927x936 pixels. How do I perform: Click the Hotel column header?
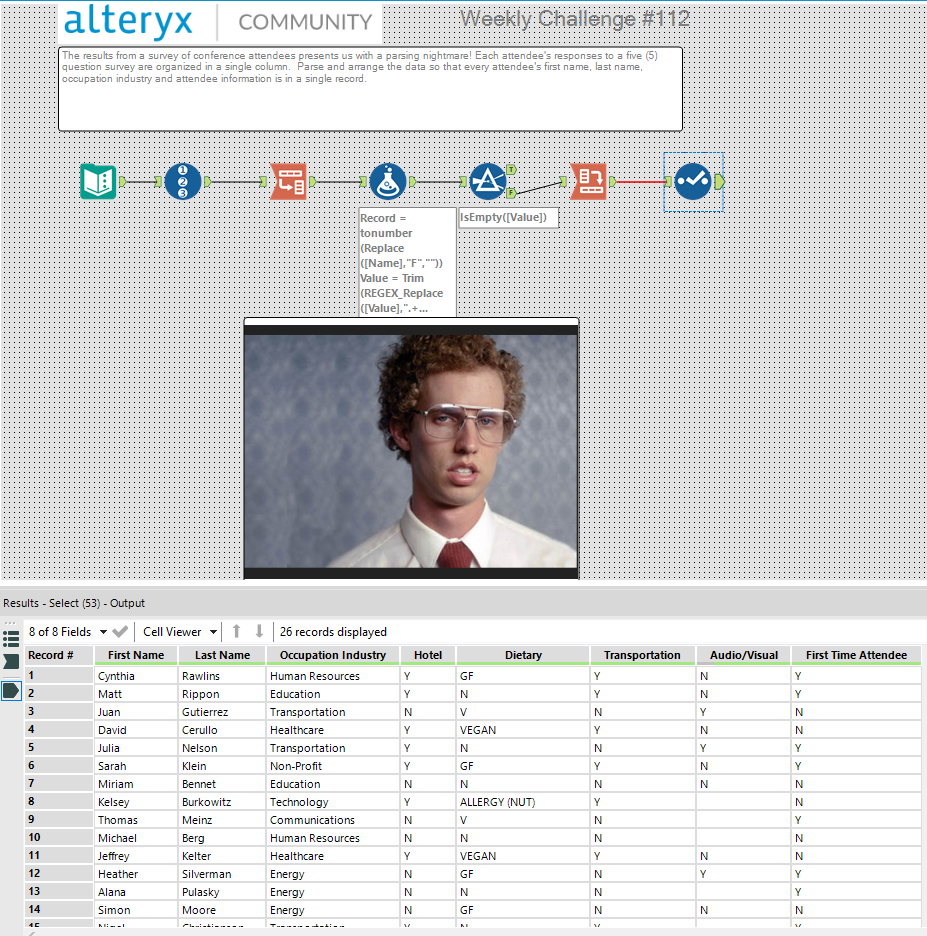point(428,655)
